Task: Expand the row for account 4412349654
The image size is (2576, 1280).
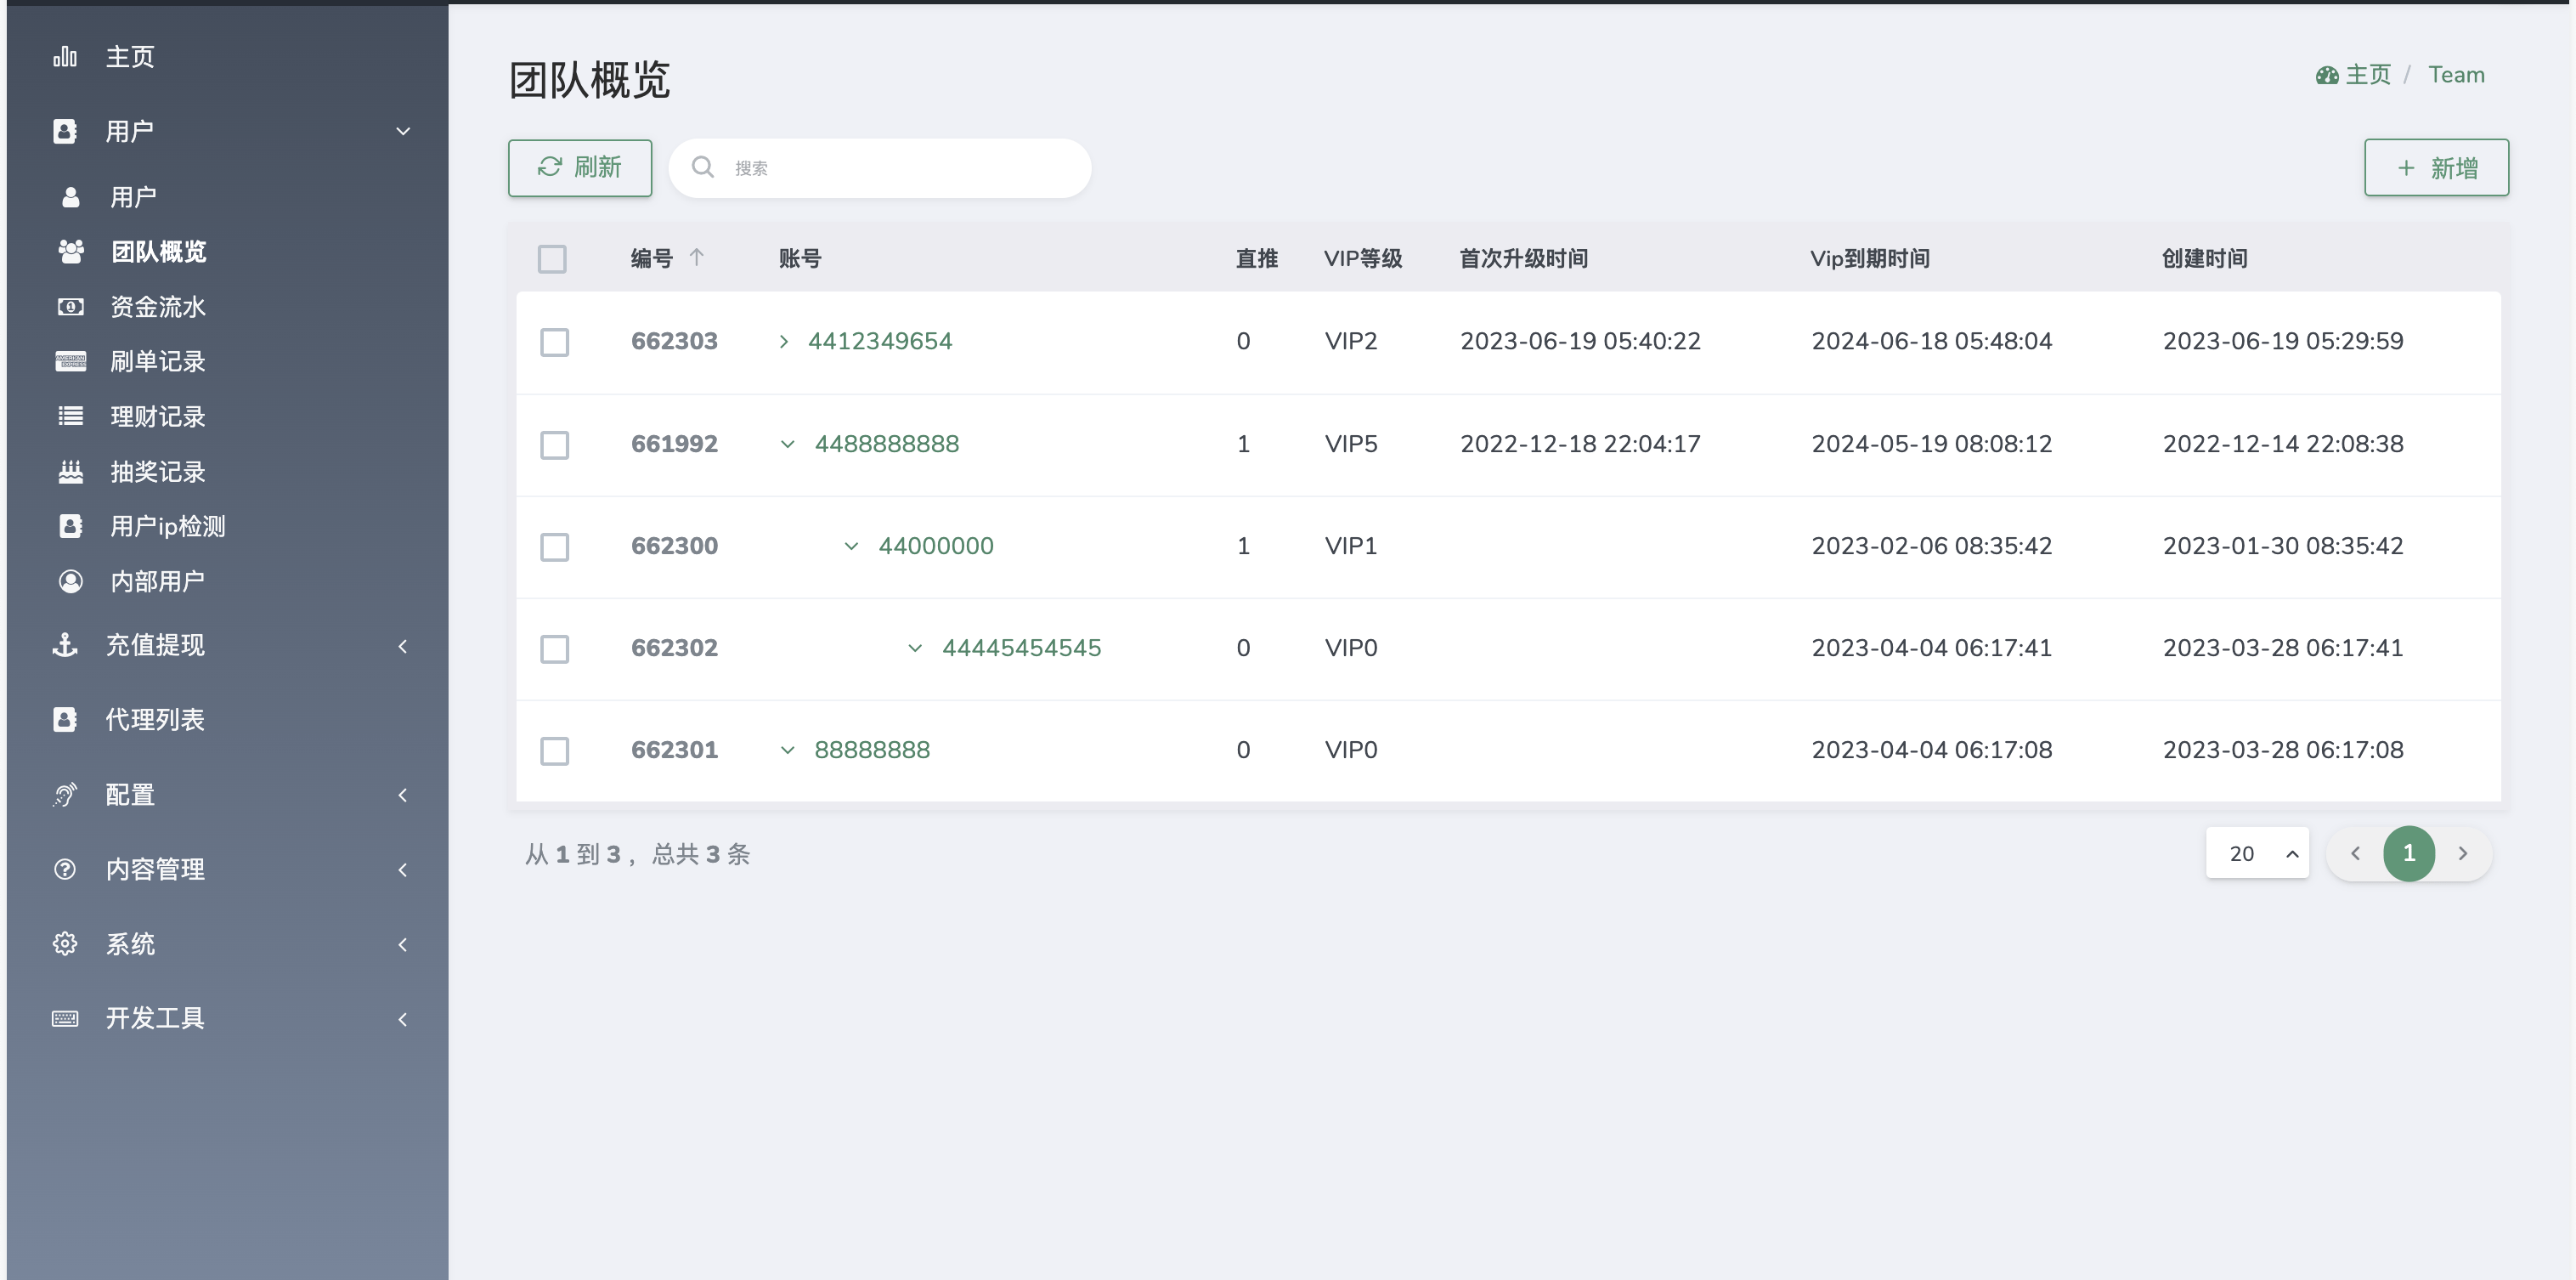Action: coord(784,342)
